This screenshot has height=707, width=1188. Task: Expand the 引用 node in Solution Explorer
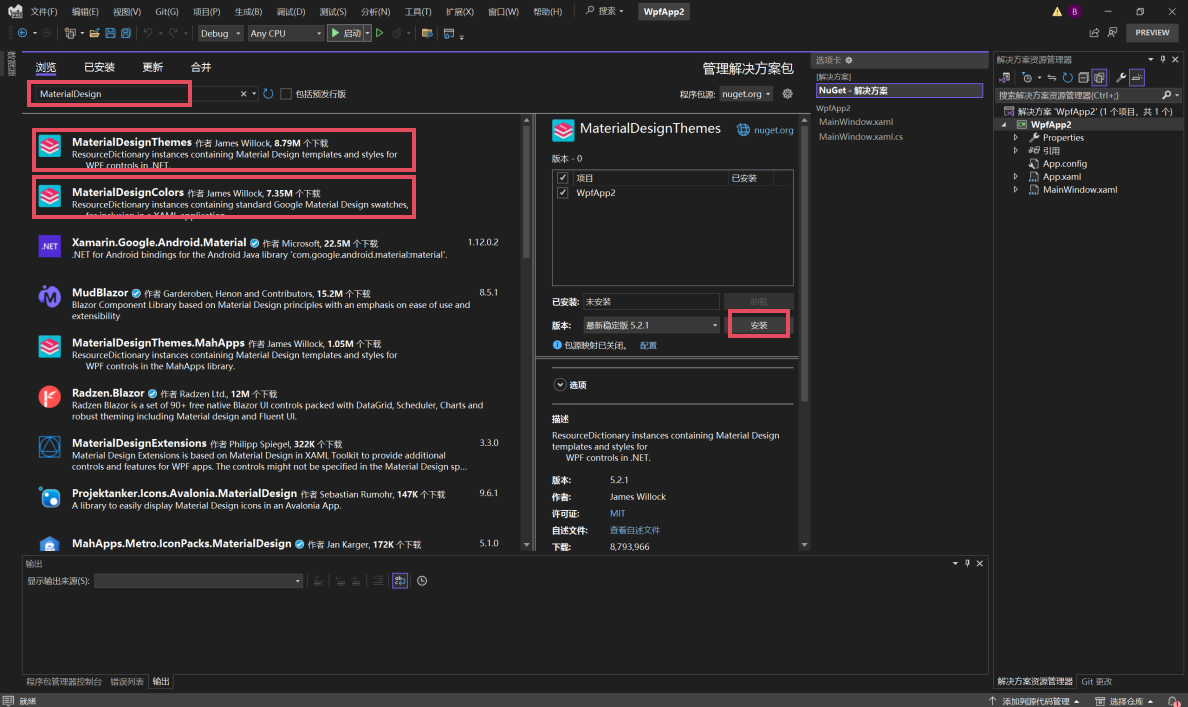pos(1016,151)
